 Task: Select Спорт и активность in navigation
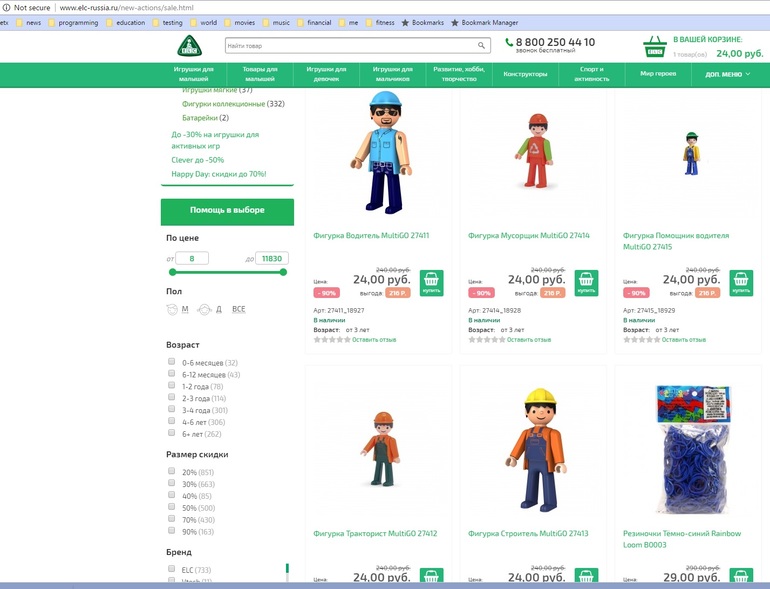coord(591,74)
